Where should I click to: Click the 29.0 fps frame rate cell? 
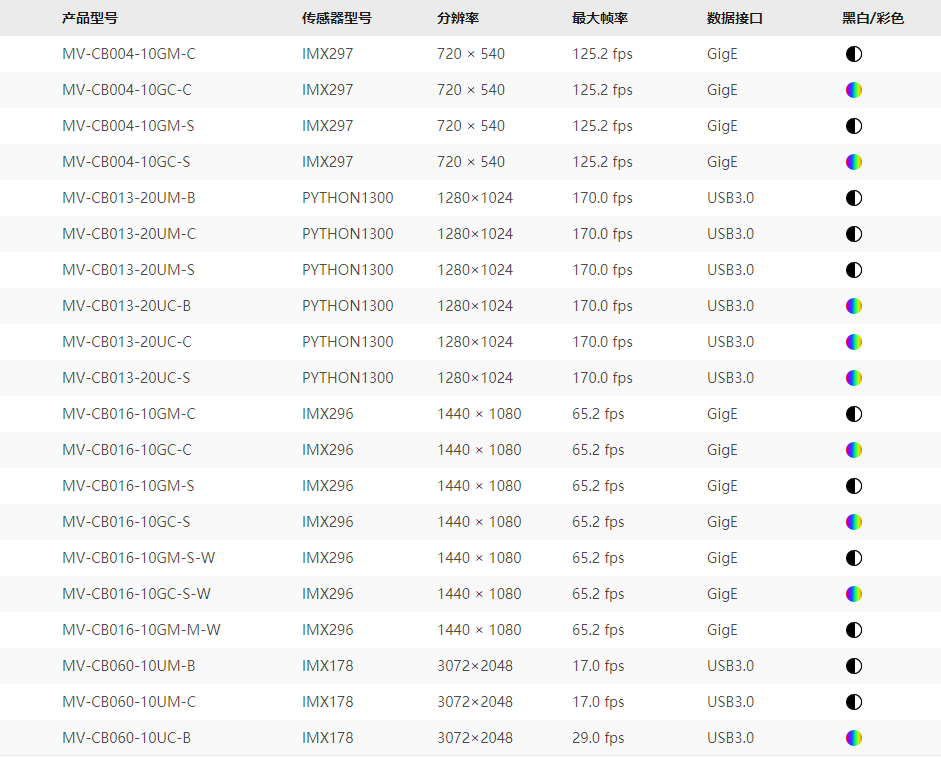pyautogui.click(x=598, y=738)
